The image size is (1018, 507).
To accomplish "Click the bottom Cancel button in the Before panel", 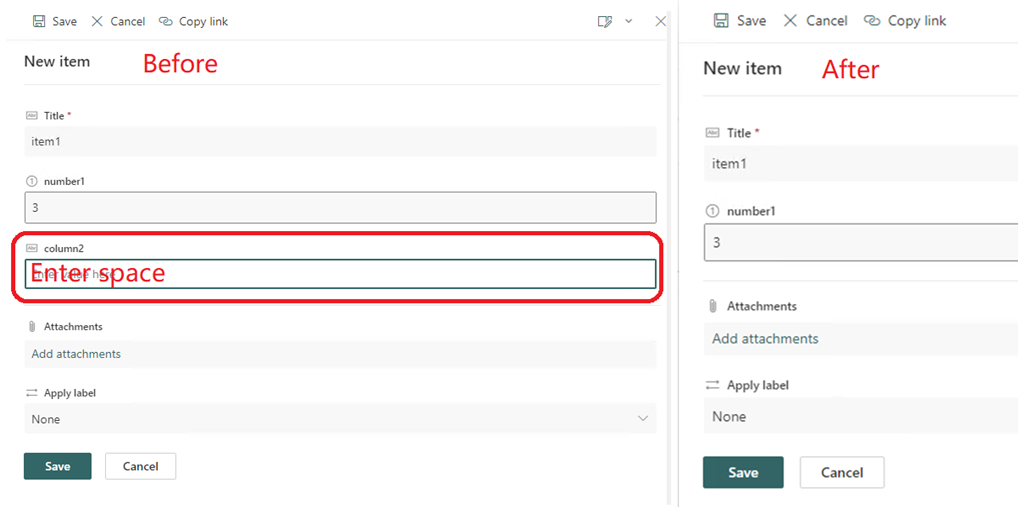I will click(140, 466).
